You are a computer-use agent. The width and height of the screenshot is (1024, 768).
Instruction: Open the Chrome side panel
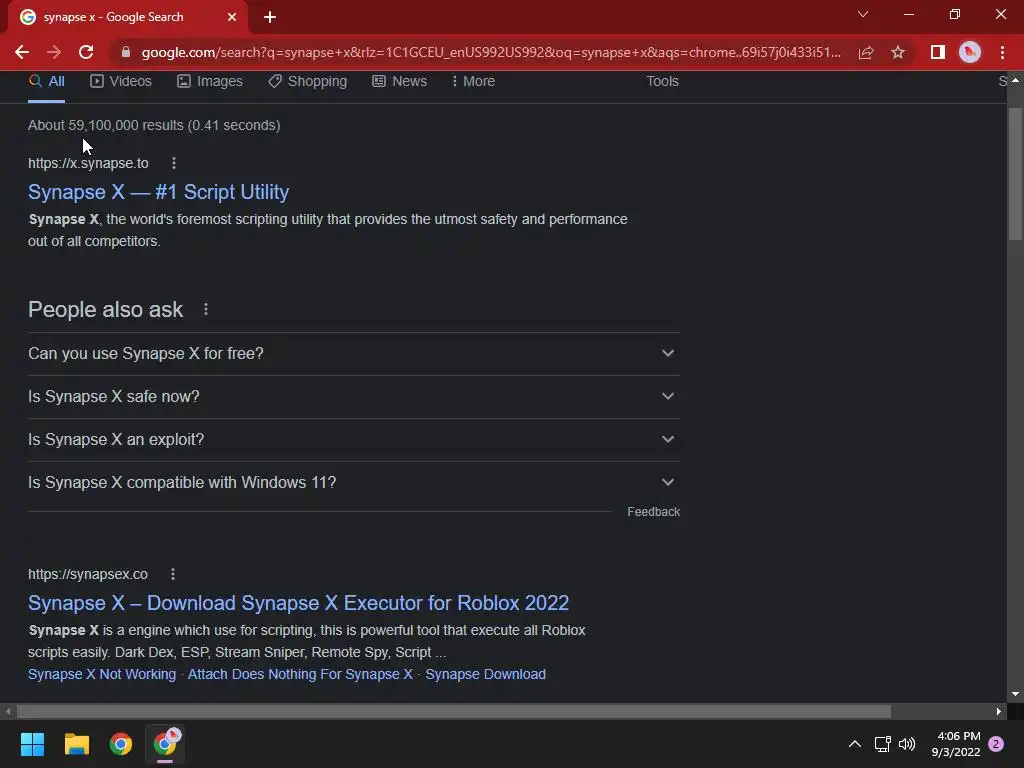coord(938,52)
